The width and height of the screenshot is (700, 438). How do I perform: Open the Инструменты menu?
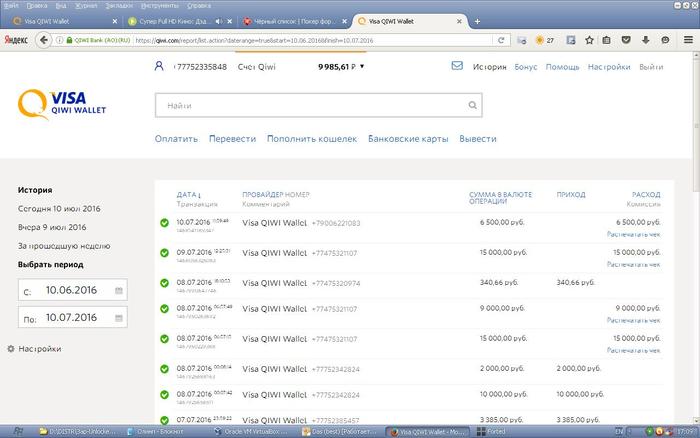coord(159,5)
